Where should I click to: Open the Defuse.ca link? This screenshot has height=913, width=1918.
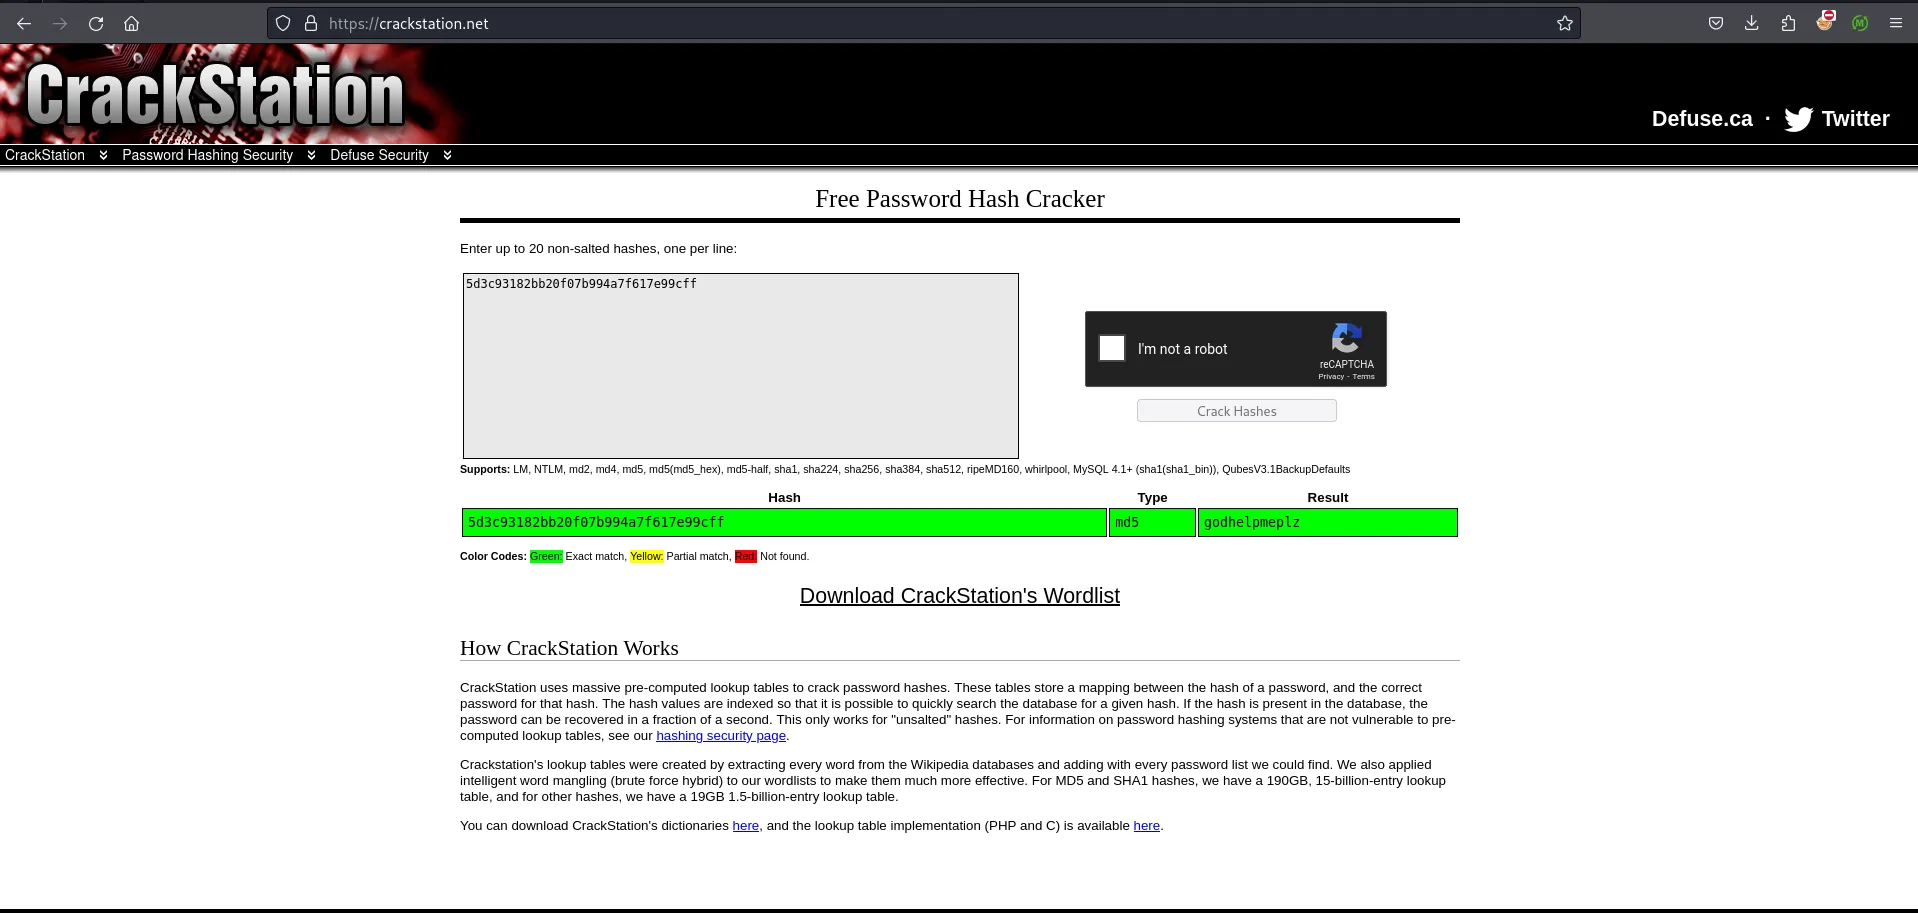pos(1702,119)
